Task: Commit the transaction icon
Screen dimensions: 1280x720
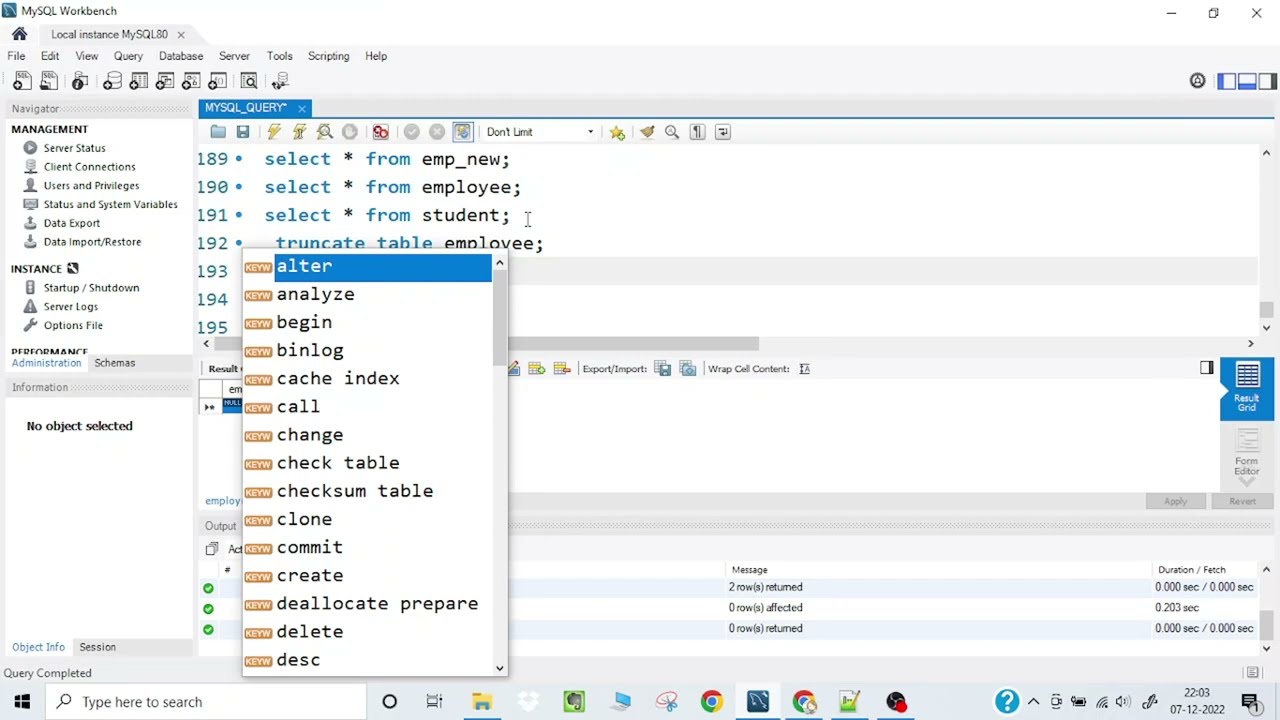Action: pos(411,132)
